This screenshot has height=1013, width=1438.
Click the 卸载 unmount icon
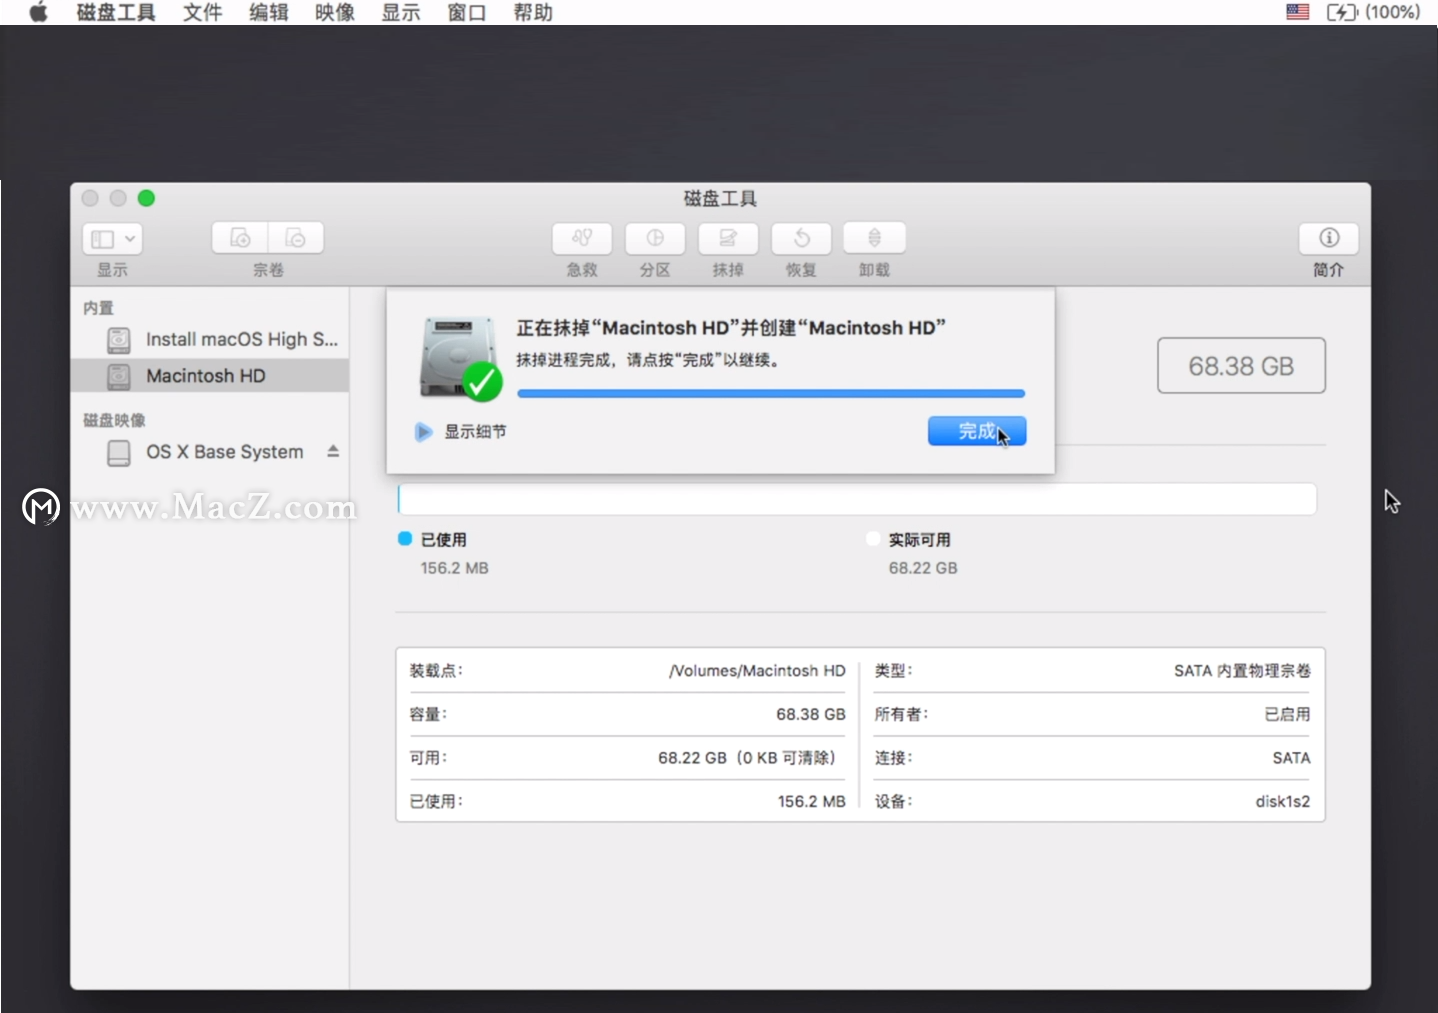point(874,238)
